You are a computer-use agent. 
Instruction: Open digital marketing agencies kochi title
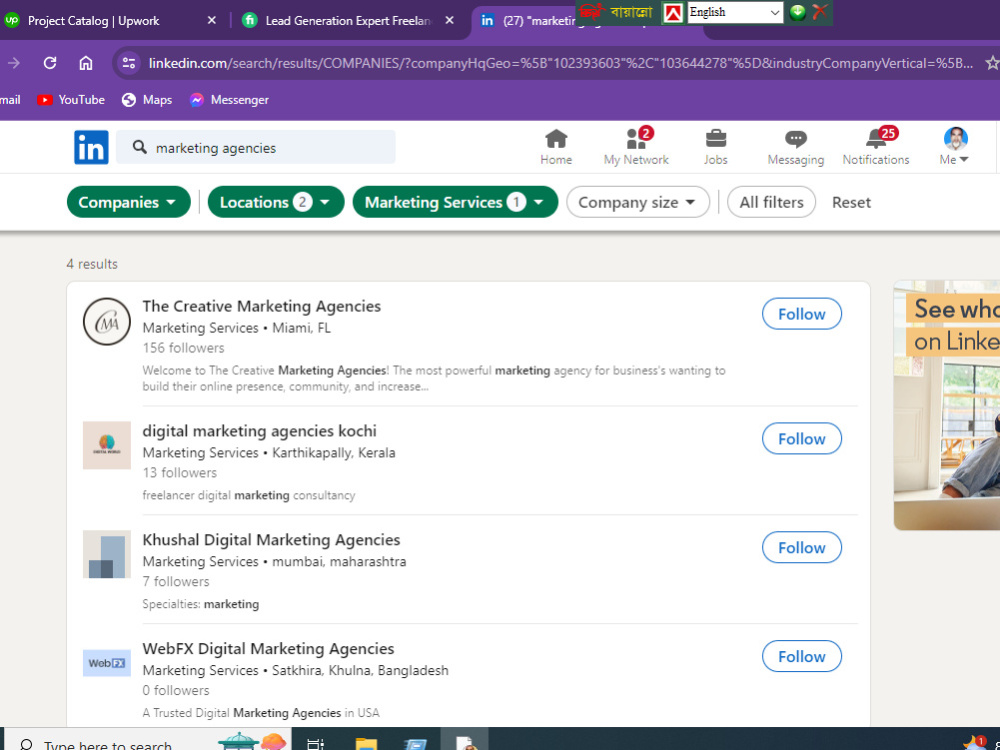[x=260, y=431]
